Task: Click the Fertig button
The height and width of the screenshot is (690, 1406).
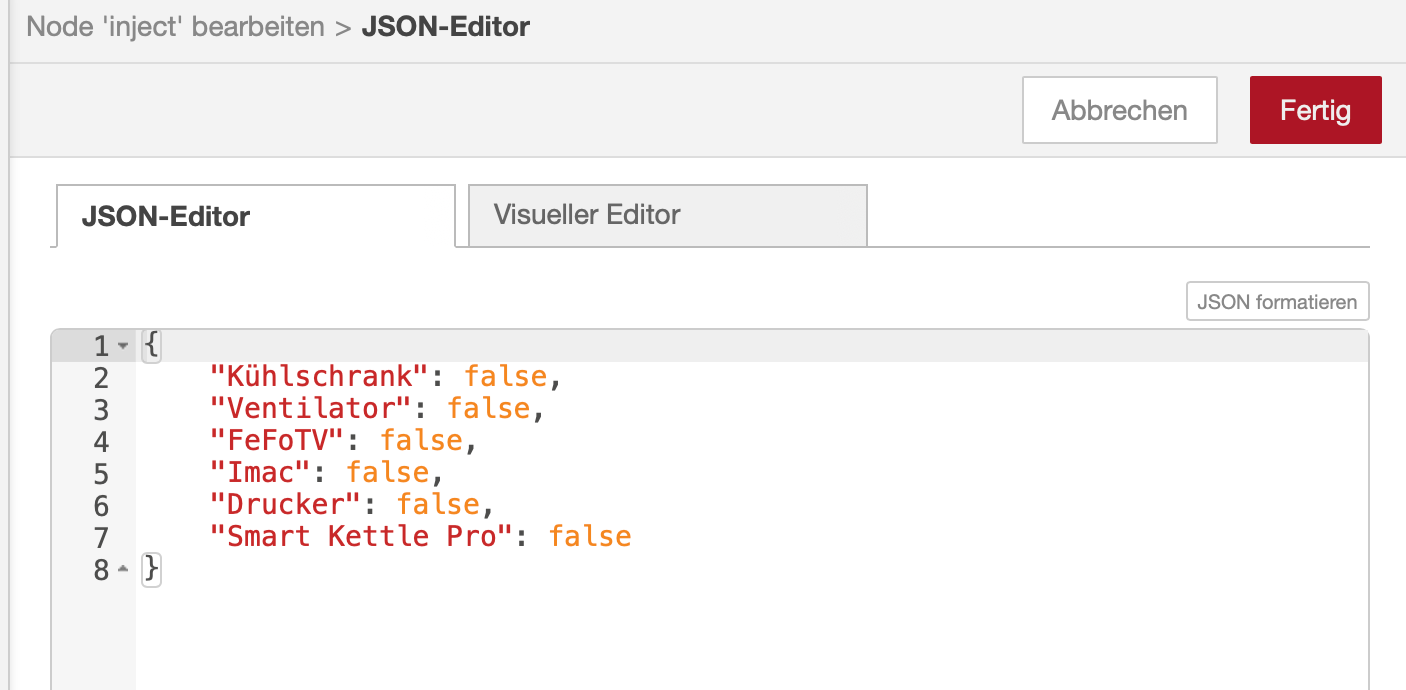Action: 1315,110
